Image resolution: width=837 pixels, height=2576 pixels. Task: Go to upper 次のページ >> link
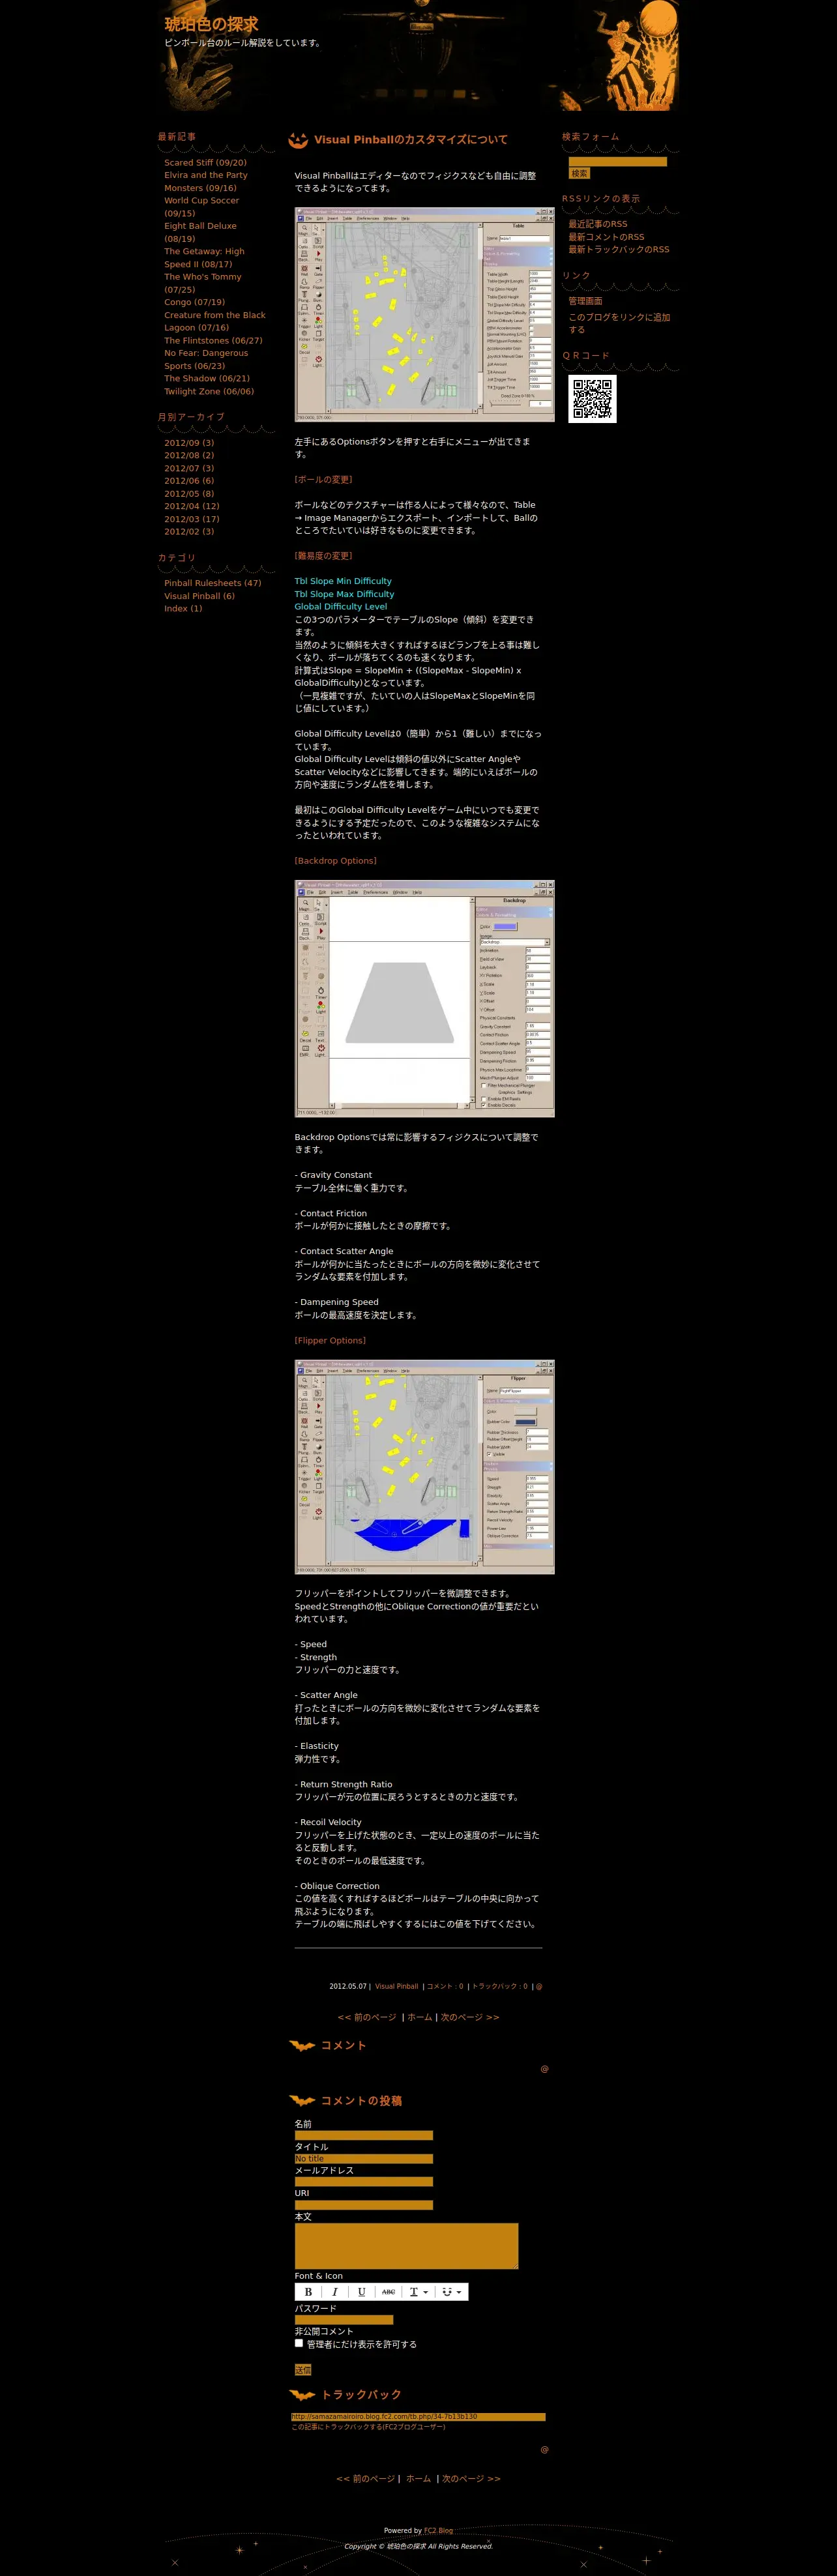tap(470, 2017)
